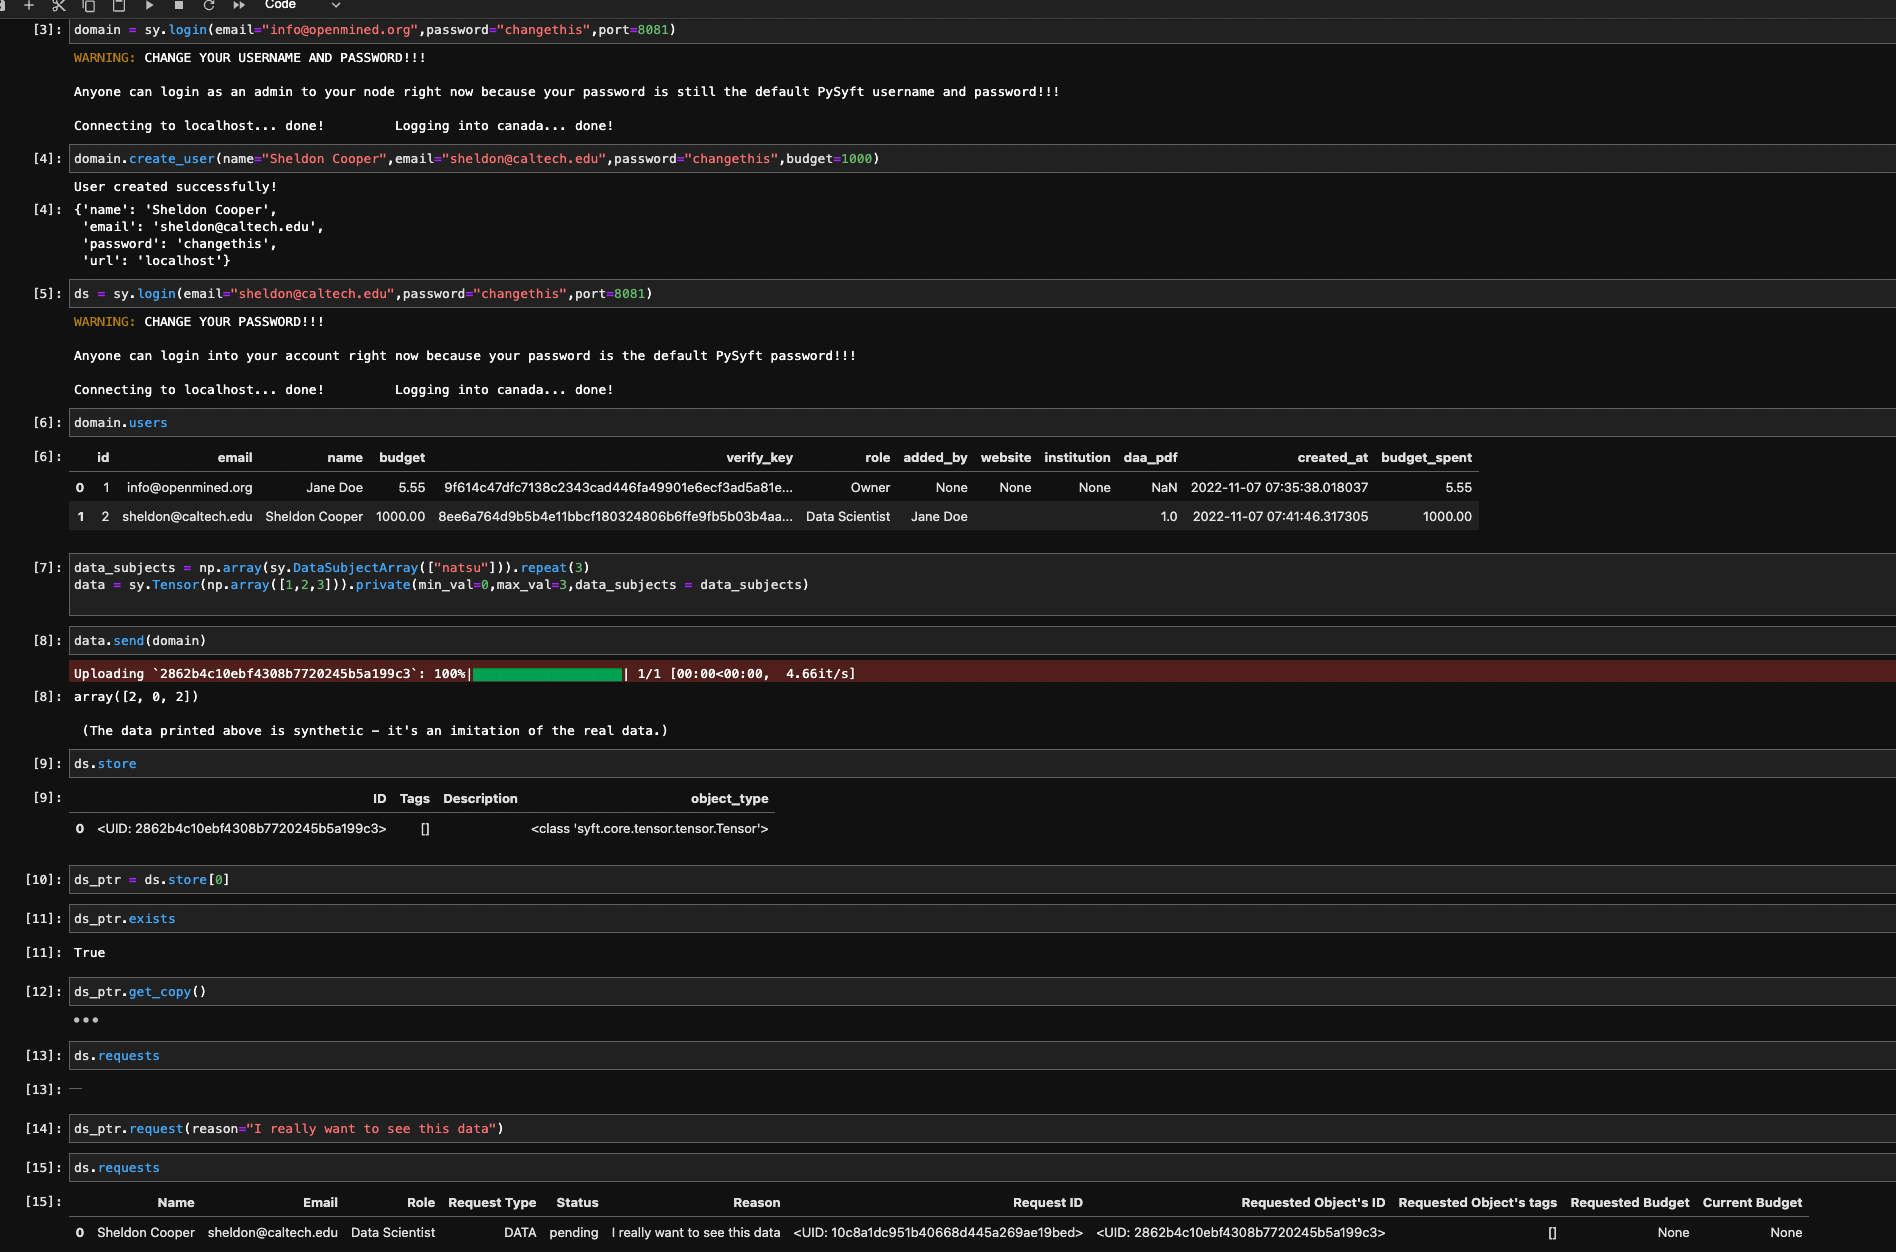This screenshot has width=1896, height=1252.
Task: Cut the selected cell
Action: [59, 6]
